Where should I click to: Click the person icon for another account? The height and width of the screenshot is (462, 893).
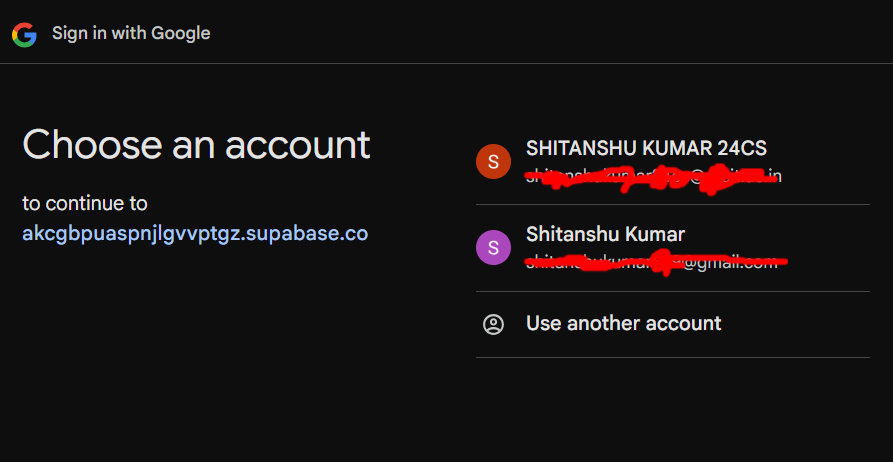[493, 324]
